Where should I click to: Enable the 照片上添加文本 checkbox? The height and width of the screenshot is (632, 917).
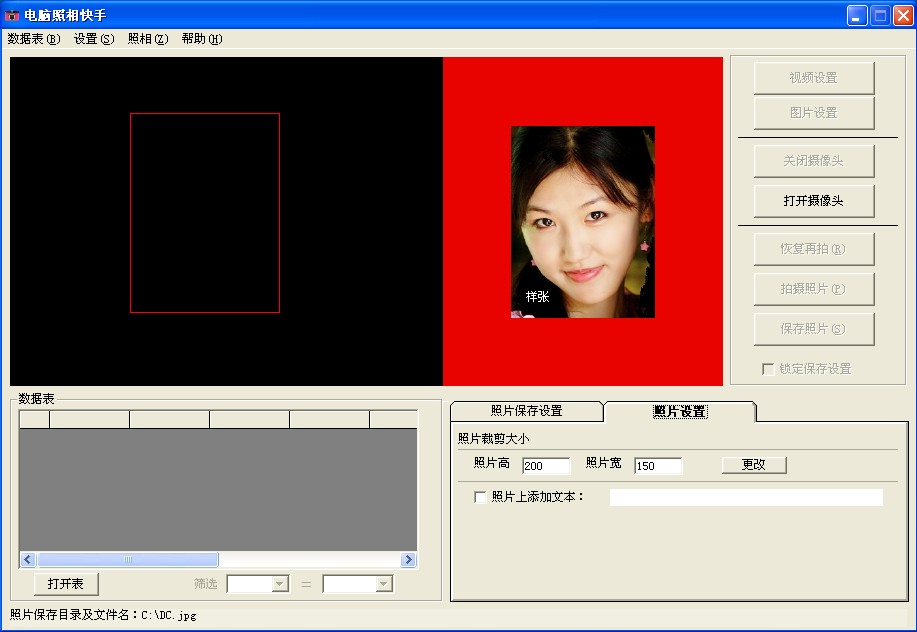480,497
